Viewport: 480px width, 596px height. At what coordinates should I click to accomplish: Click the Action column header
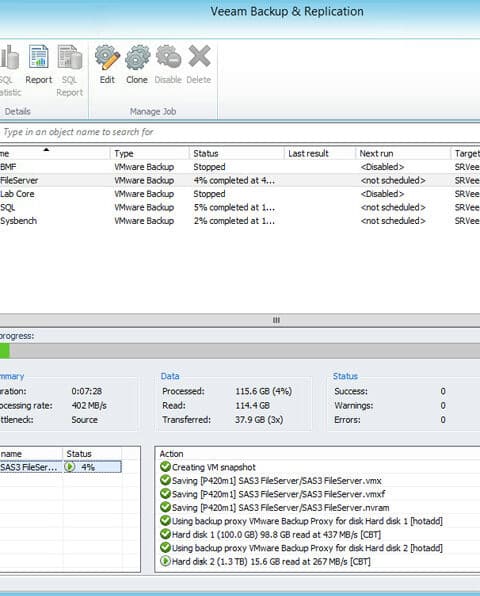pos(171,453)
